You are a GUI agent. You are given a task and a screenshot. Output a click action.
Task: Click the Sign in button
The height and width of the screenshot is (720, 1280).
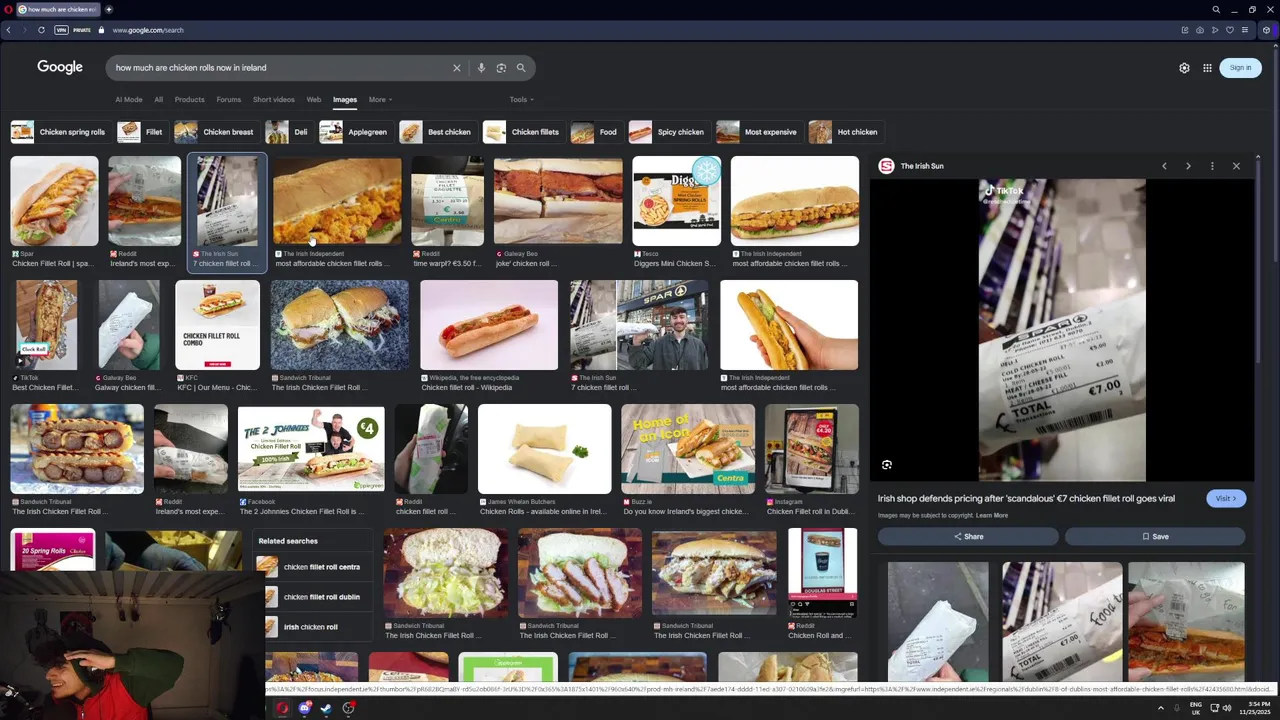point(1240,68)
